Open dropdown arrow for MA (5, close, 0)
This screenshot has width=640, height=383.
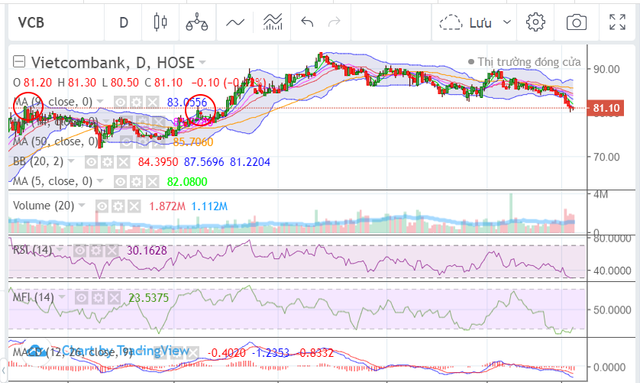click(100, 181)
